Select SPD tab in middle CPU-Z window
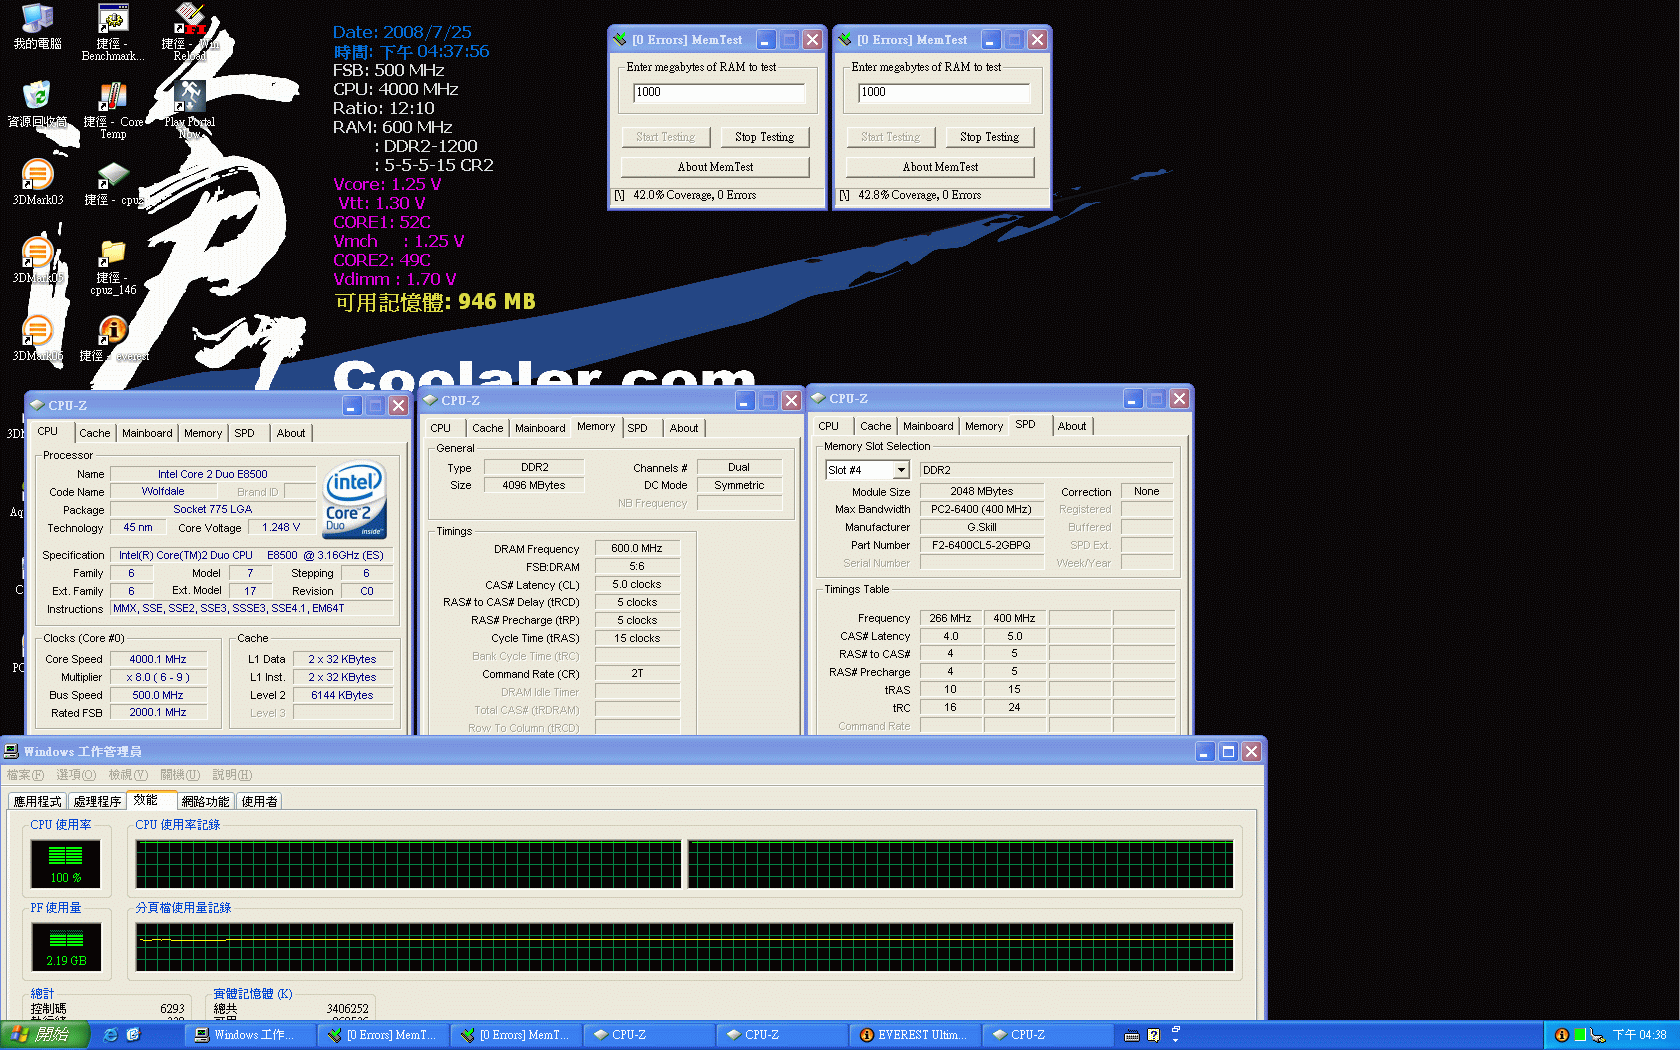Screen dimensions: 1680x1050 [x=638, y=428]
